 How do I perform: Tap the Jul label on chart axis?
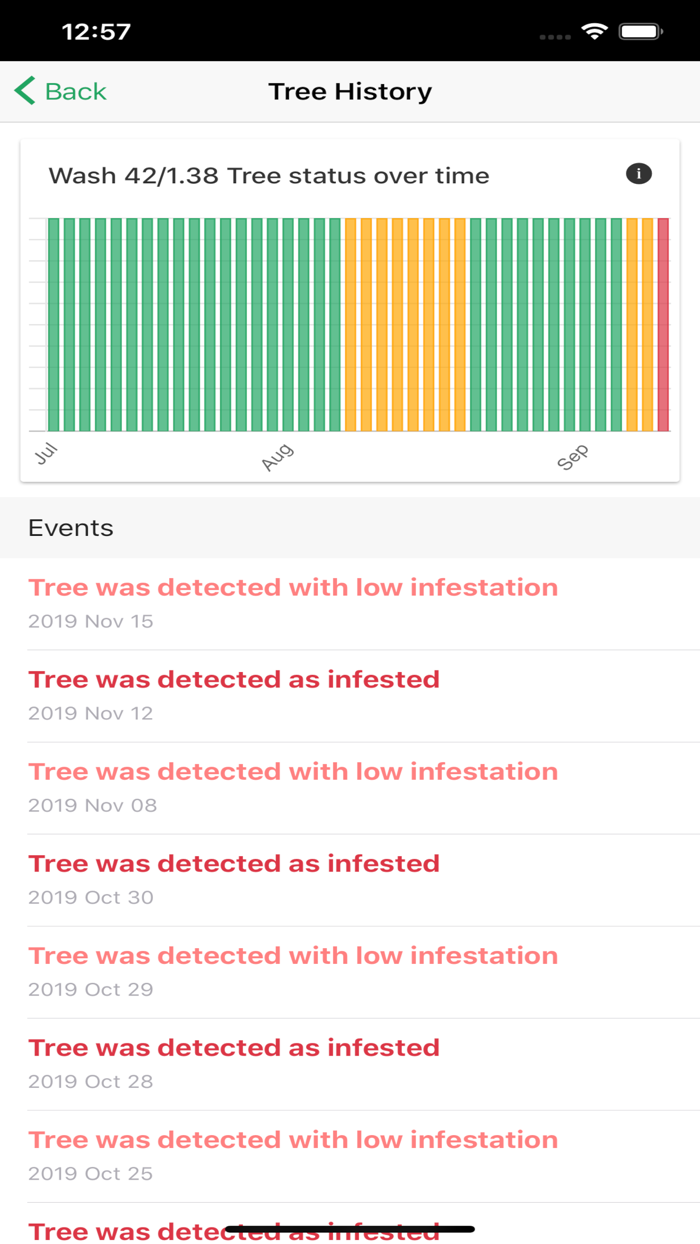pyautogui.click(x=46, y=455)
